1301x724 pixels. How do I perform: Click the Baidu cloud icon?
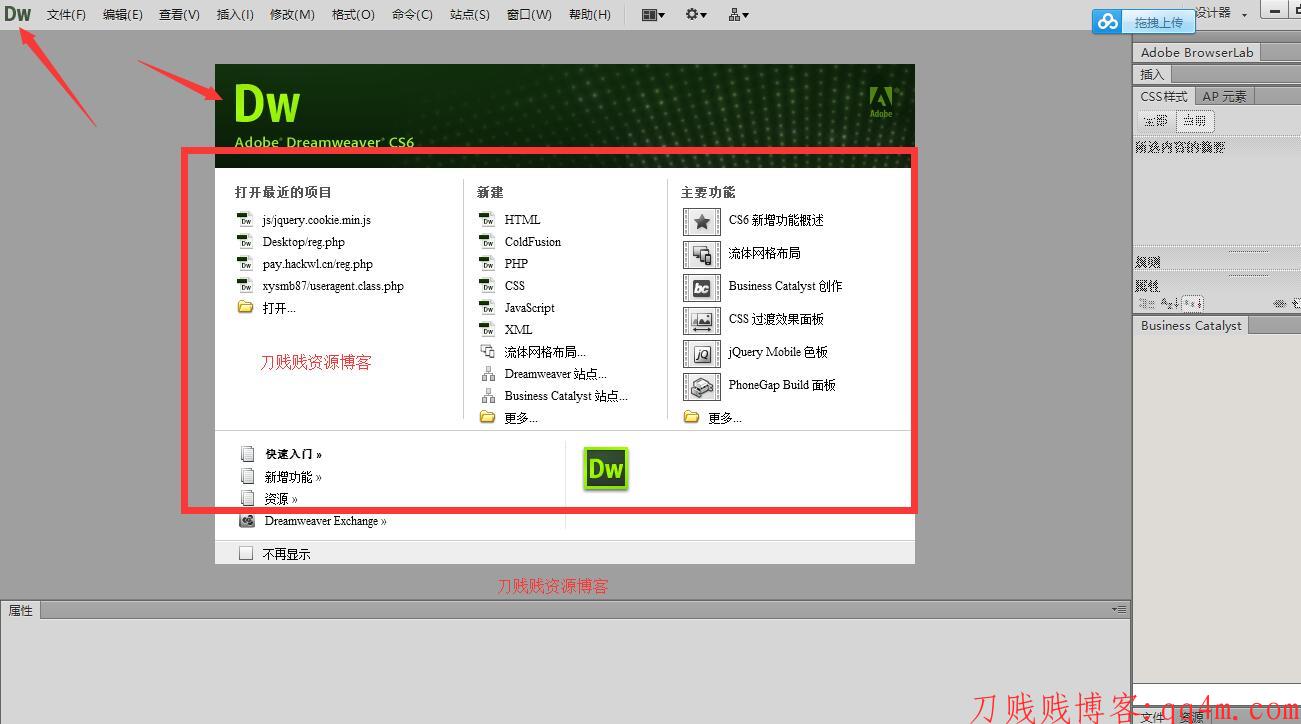point(1107,21)
